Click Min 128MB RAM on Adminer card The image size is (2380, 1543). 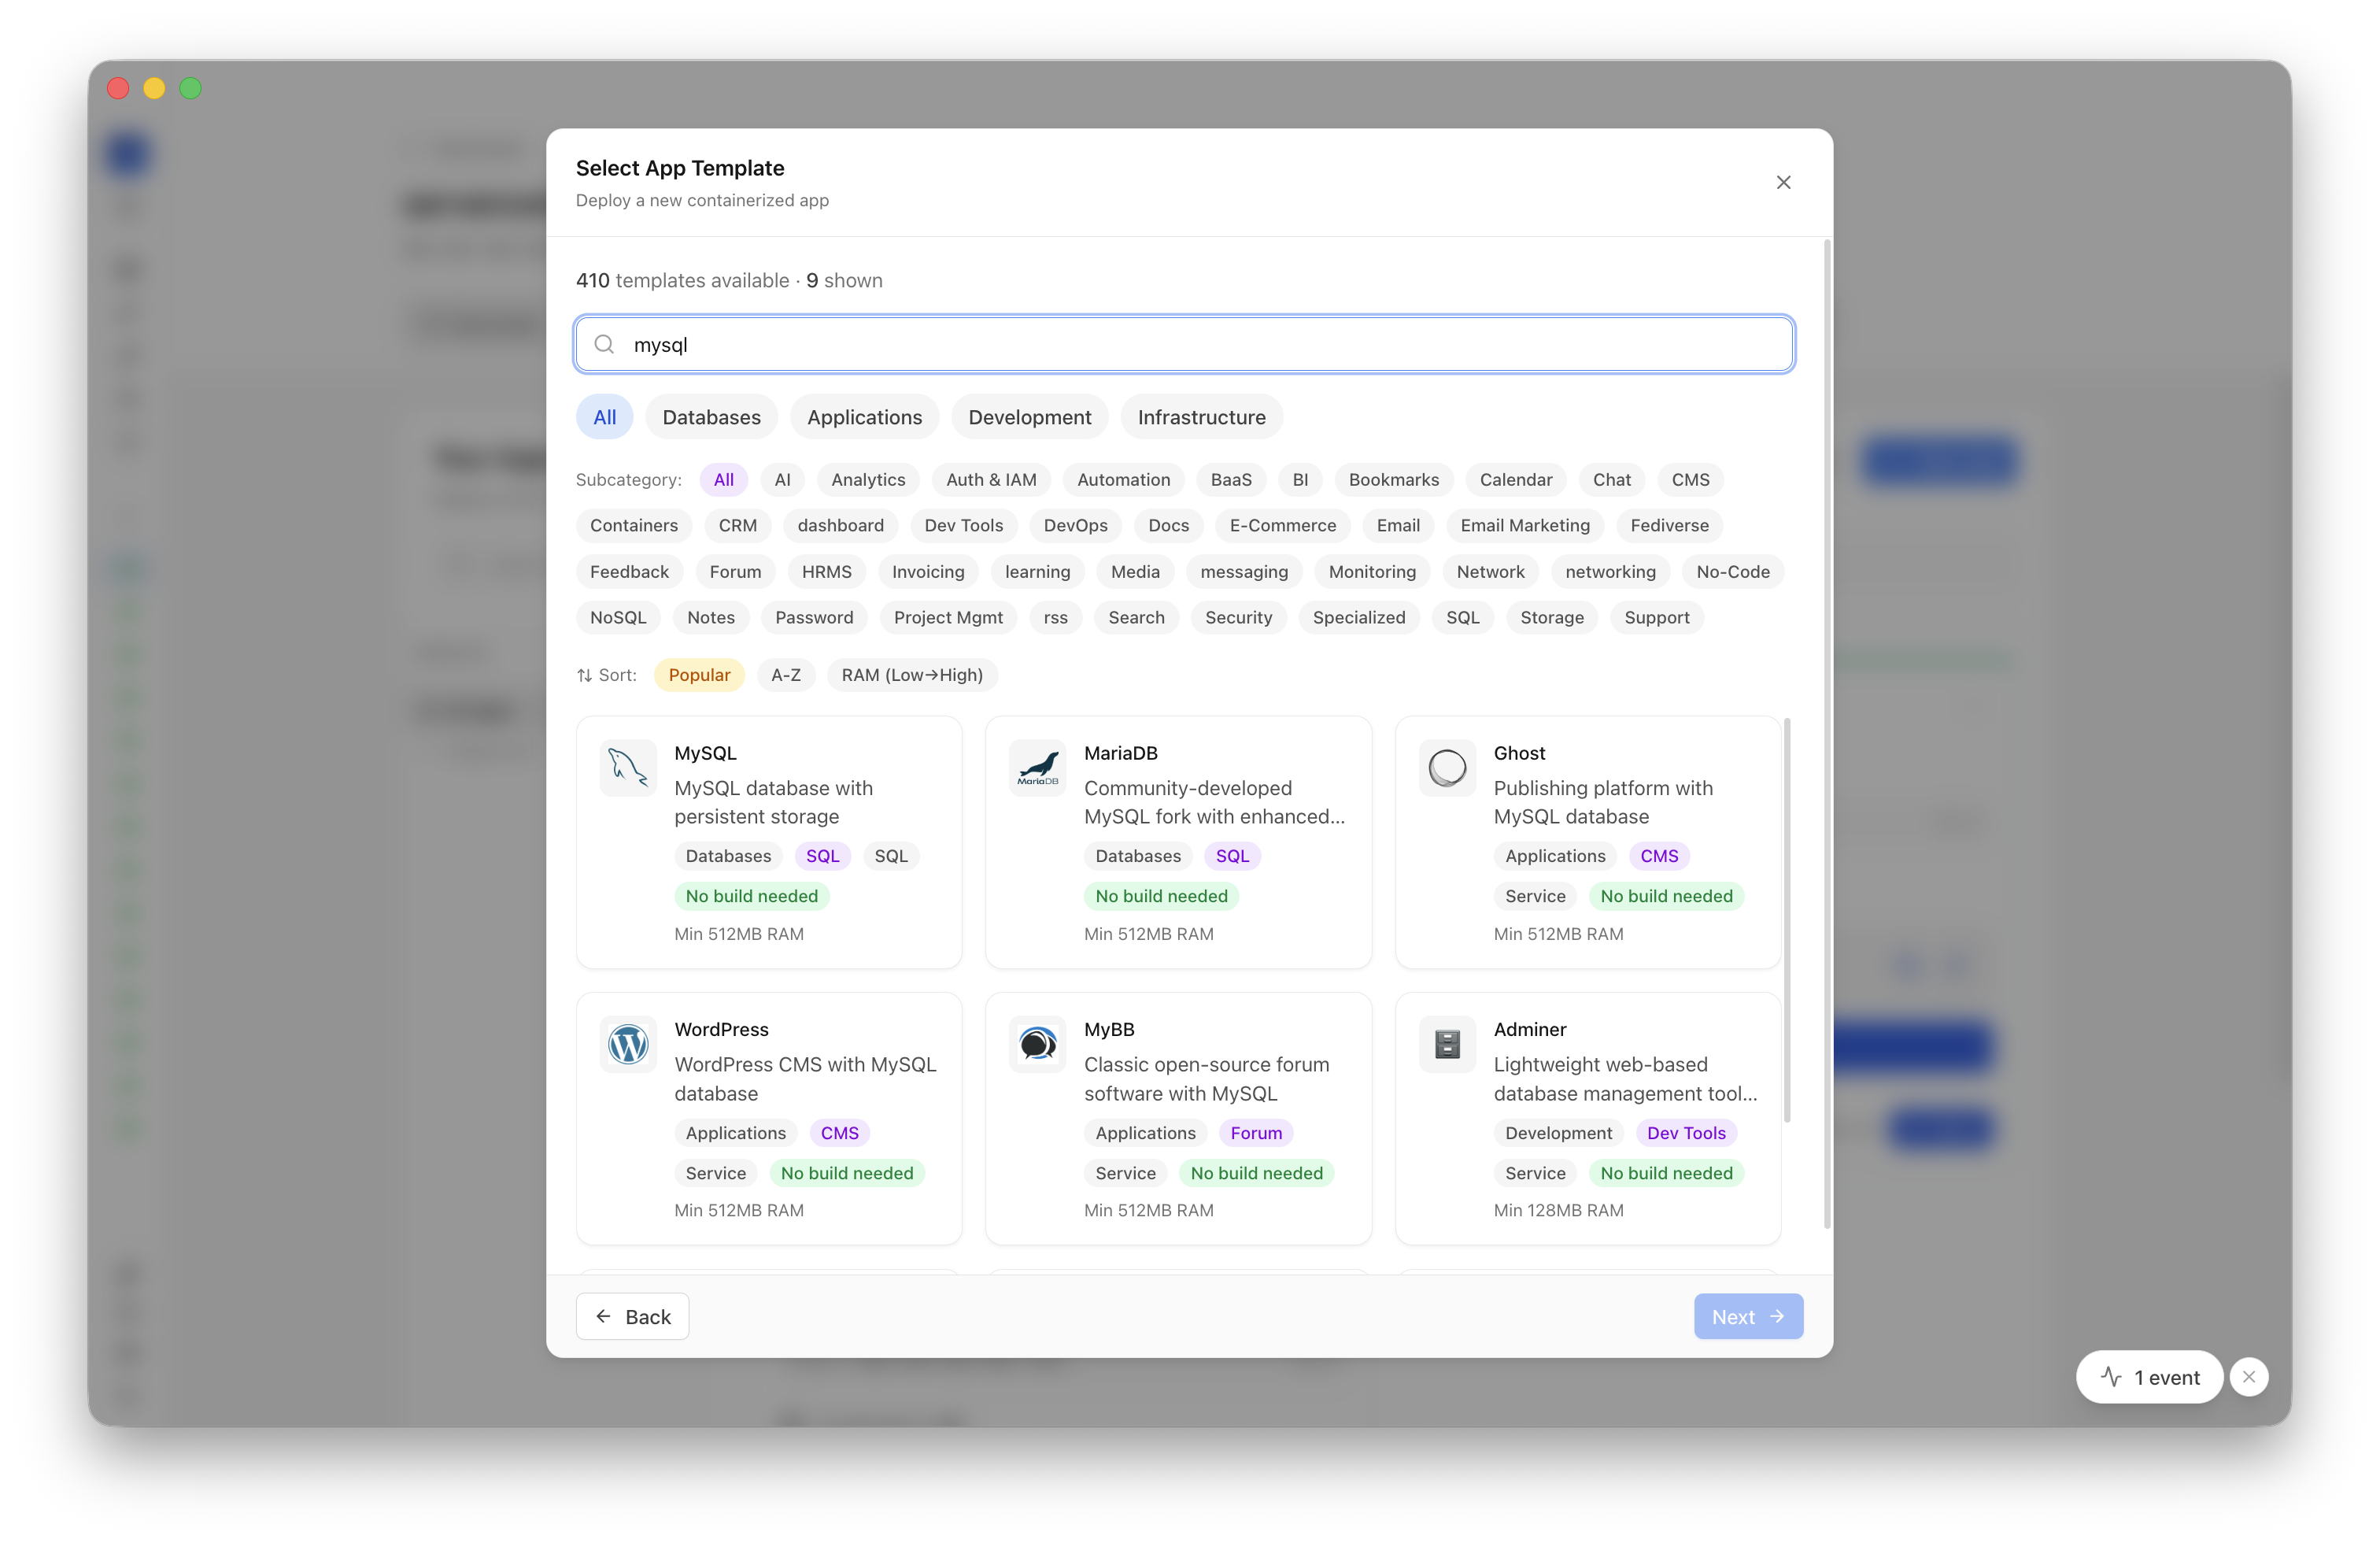click(1558, 1210)
